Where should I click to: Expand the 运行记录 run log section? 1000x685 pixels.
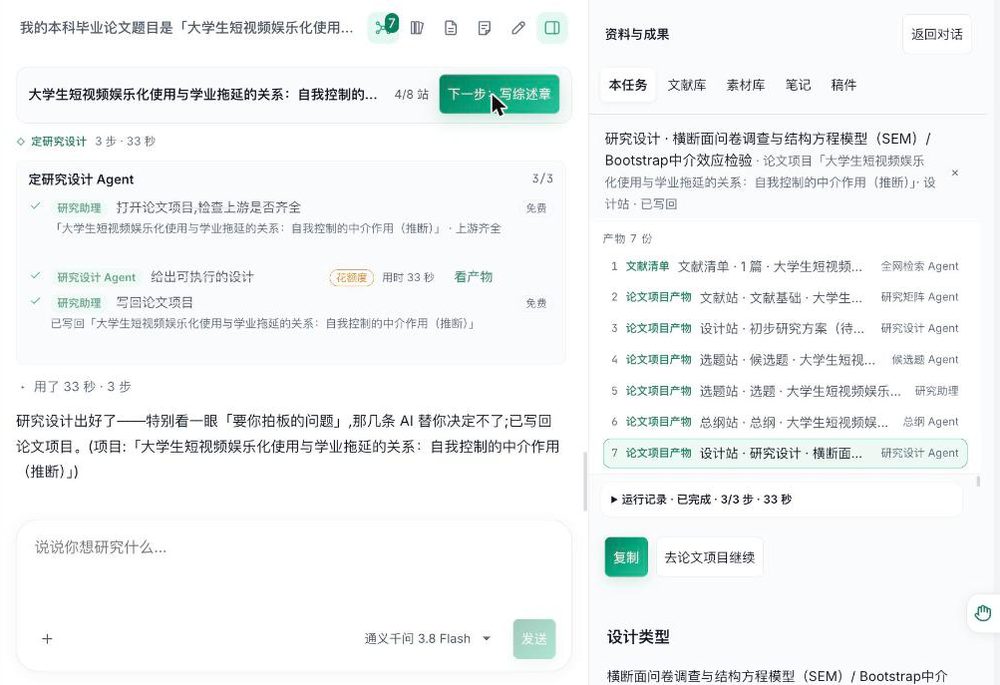pyautogui.click(x=782, y=499)
